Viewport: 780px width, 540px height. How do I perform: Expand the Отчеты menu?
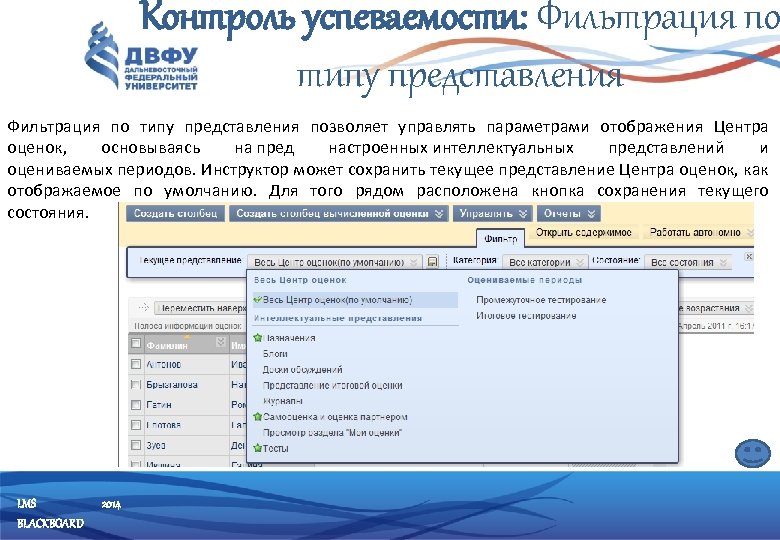click(569, 214)
